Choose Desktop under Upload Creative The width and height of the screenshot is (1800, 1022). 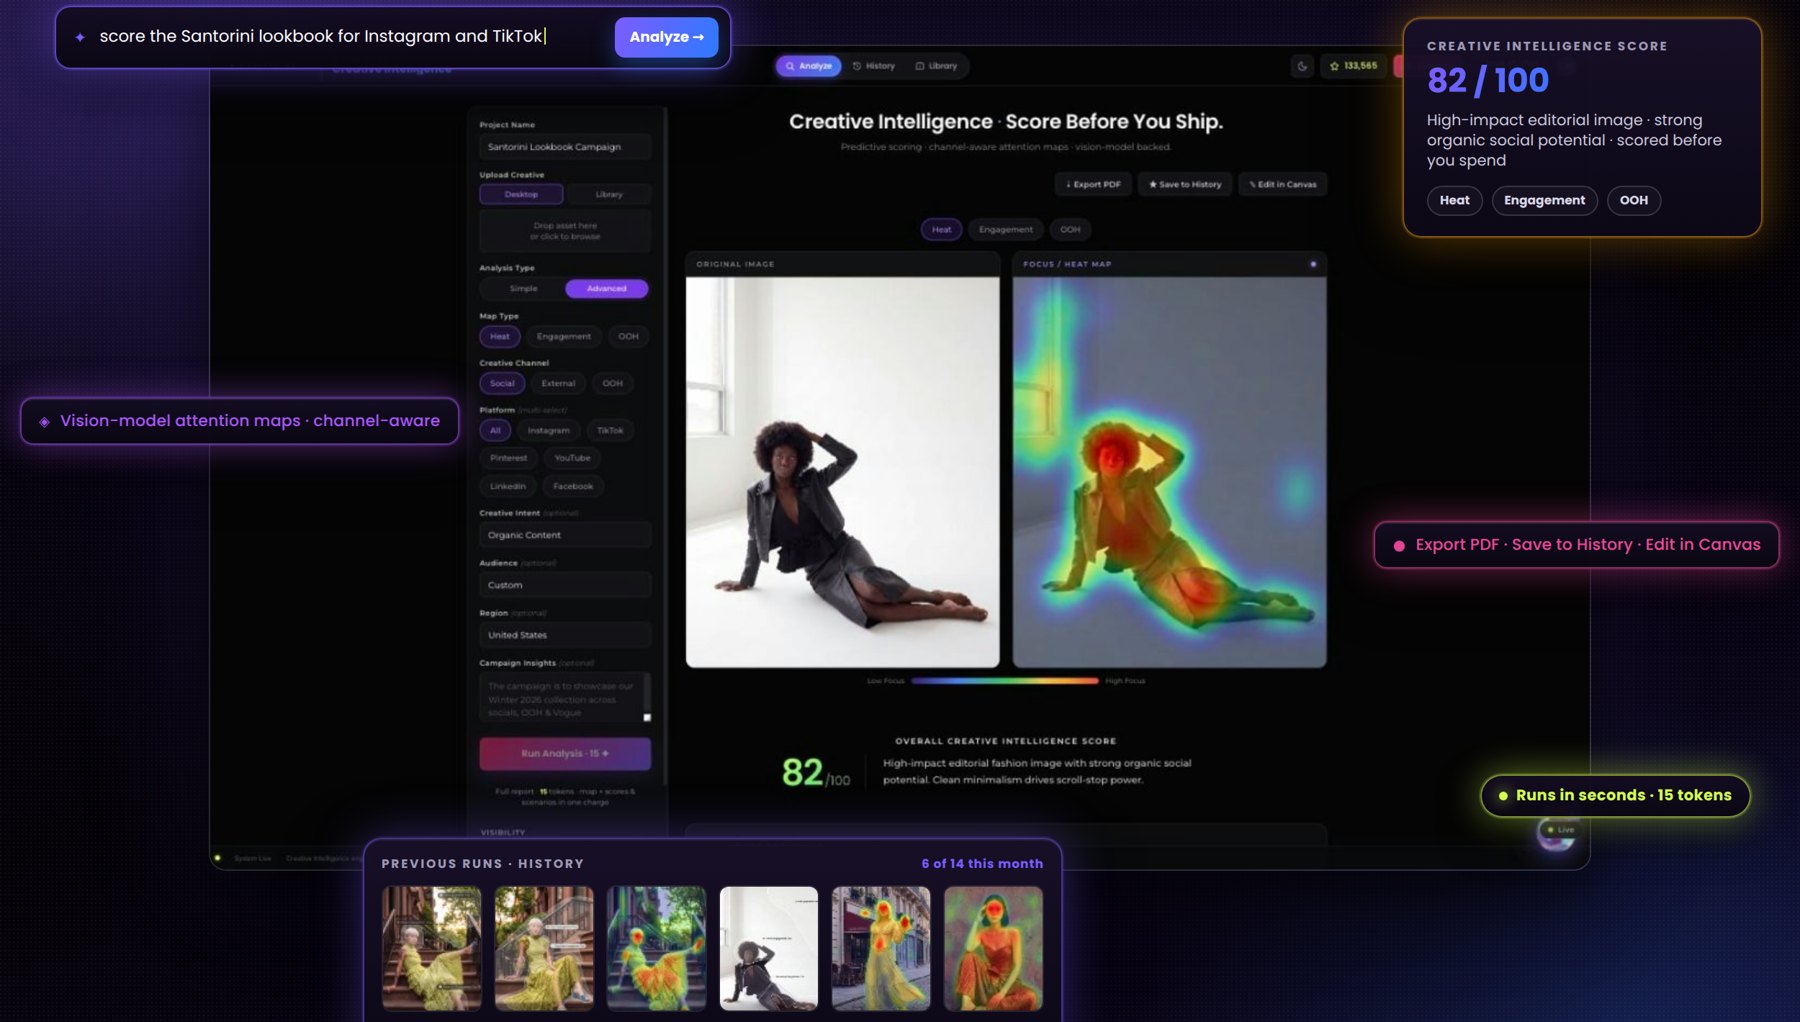click(521, 194)
